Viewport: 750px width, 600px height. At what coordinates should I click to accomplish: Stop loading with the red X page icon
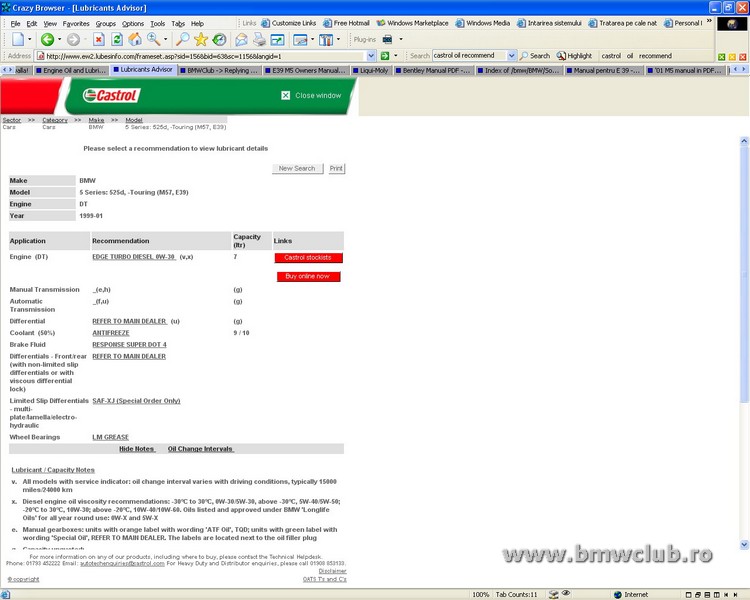99,39
